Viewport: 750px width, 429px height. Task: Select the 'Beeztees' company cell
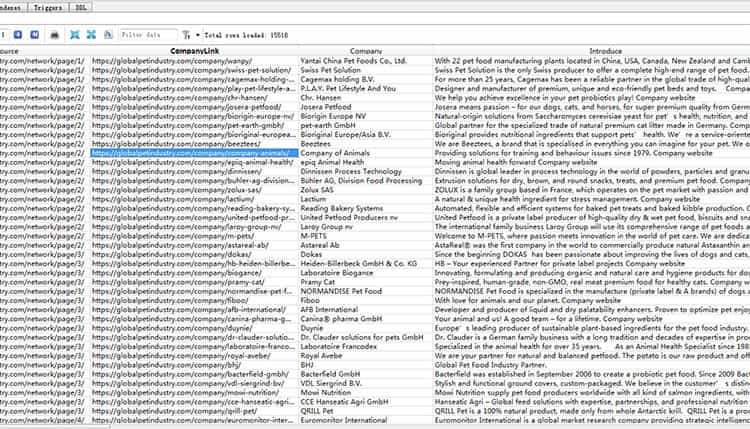point(366,143)
